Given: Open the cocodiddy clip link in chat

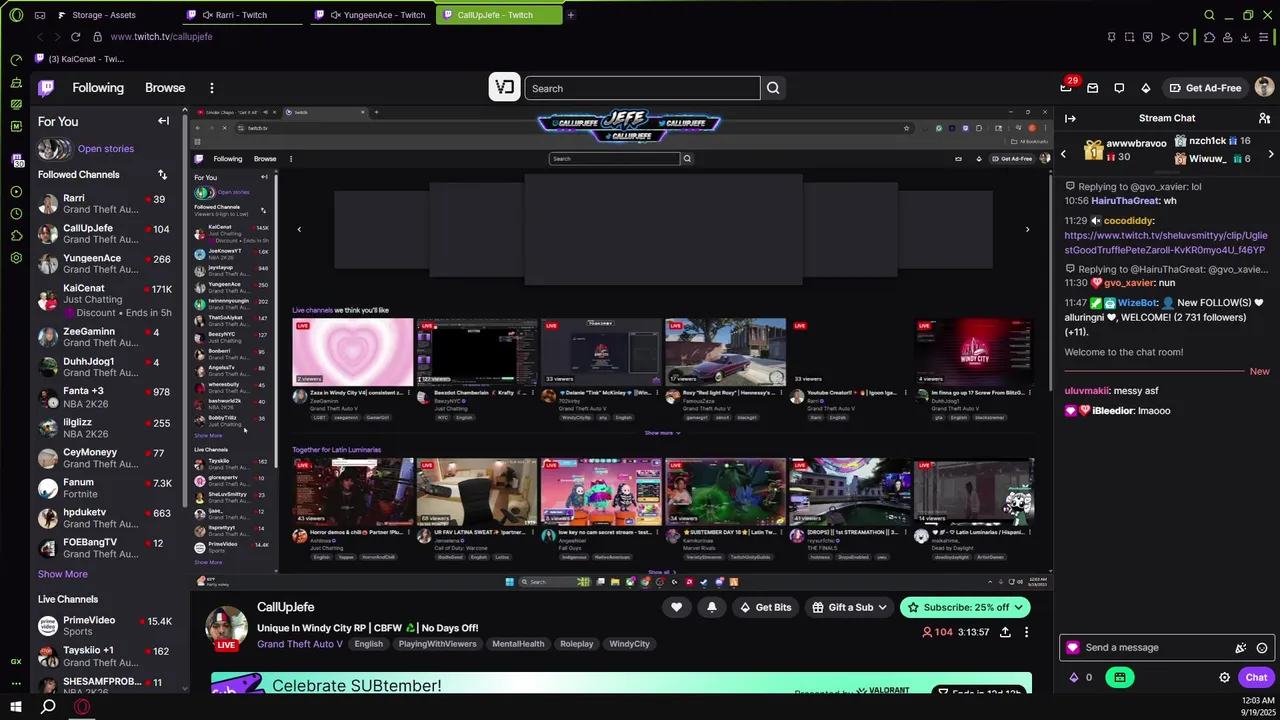Looking at the screenshot, I should (1165, 243).
